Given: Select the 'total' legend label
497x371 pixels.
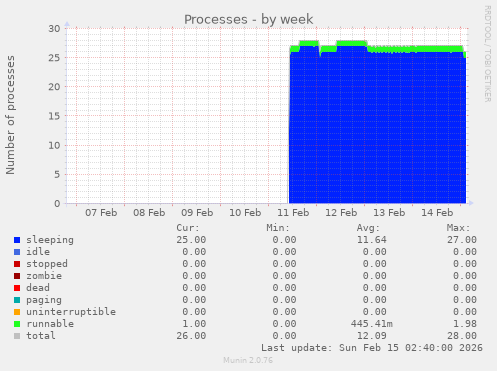Looking at the screenshot, I should (x=41, y=336).
